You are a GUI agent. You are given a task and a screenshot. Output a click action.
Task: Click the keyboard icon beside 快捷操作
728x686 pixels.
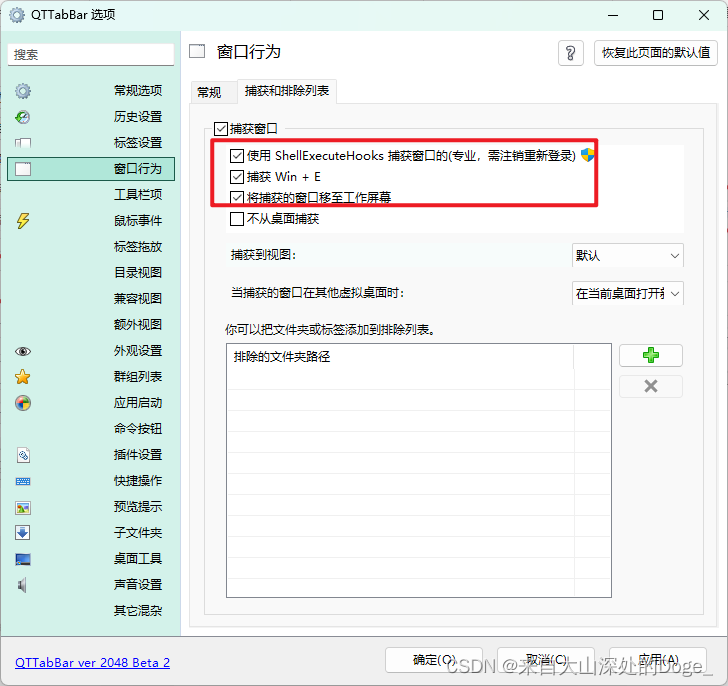pyautogui.click(x=23, y=481)
